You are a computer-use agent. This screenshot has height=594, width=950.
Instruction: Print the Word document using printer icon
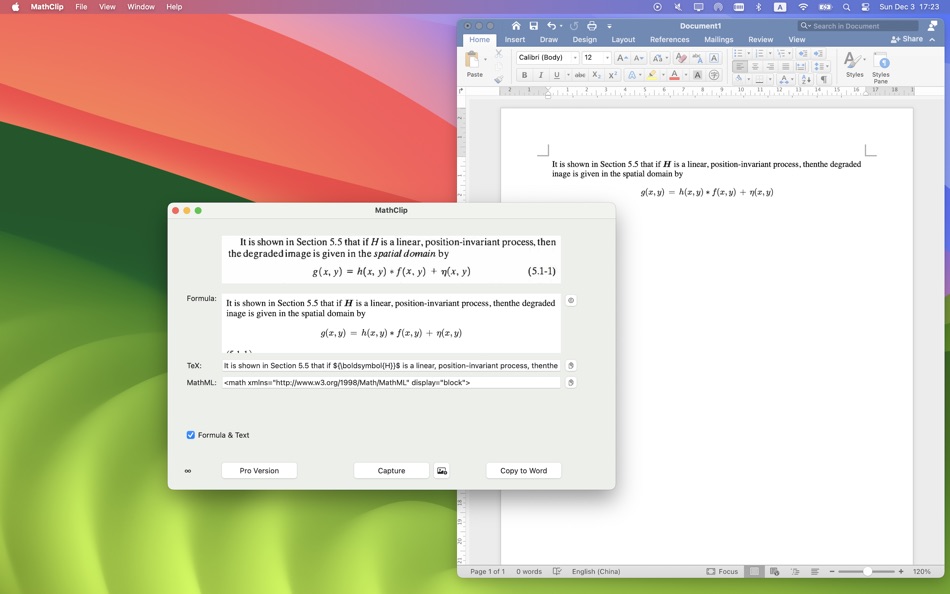coord(591,26)
